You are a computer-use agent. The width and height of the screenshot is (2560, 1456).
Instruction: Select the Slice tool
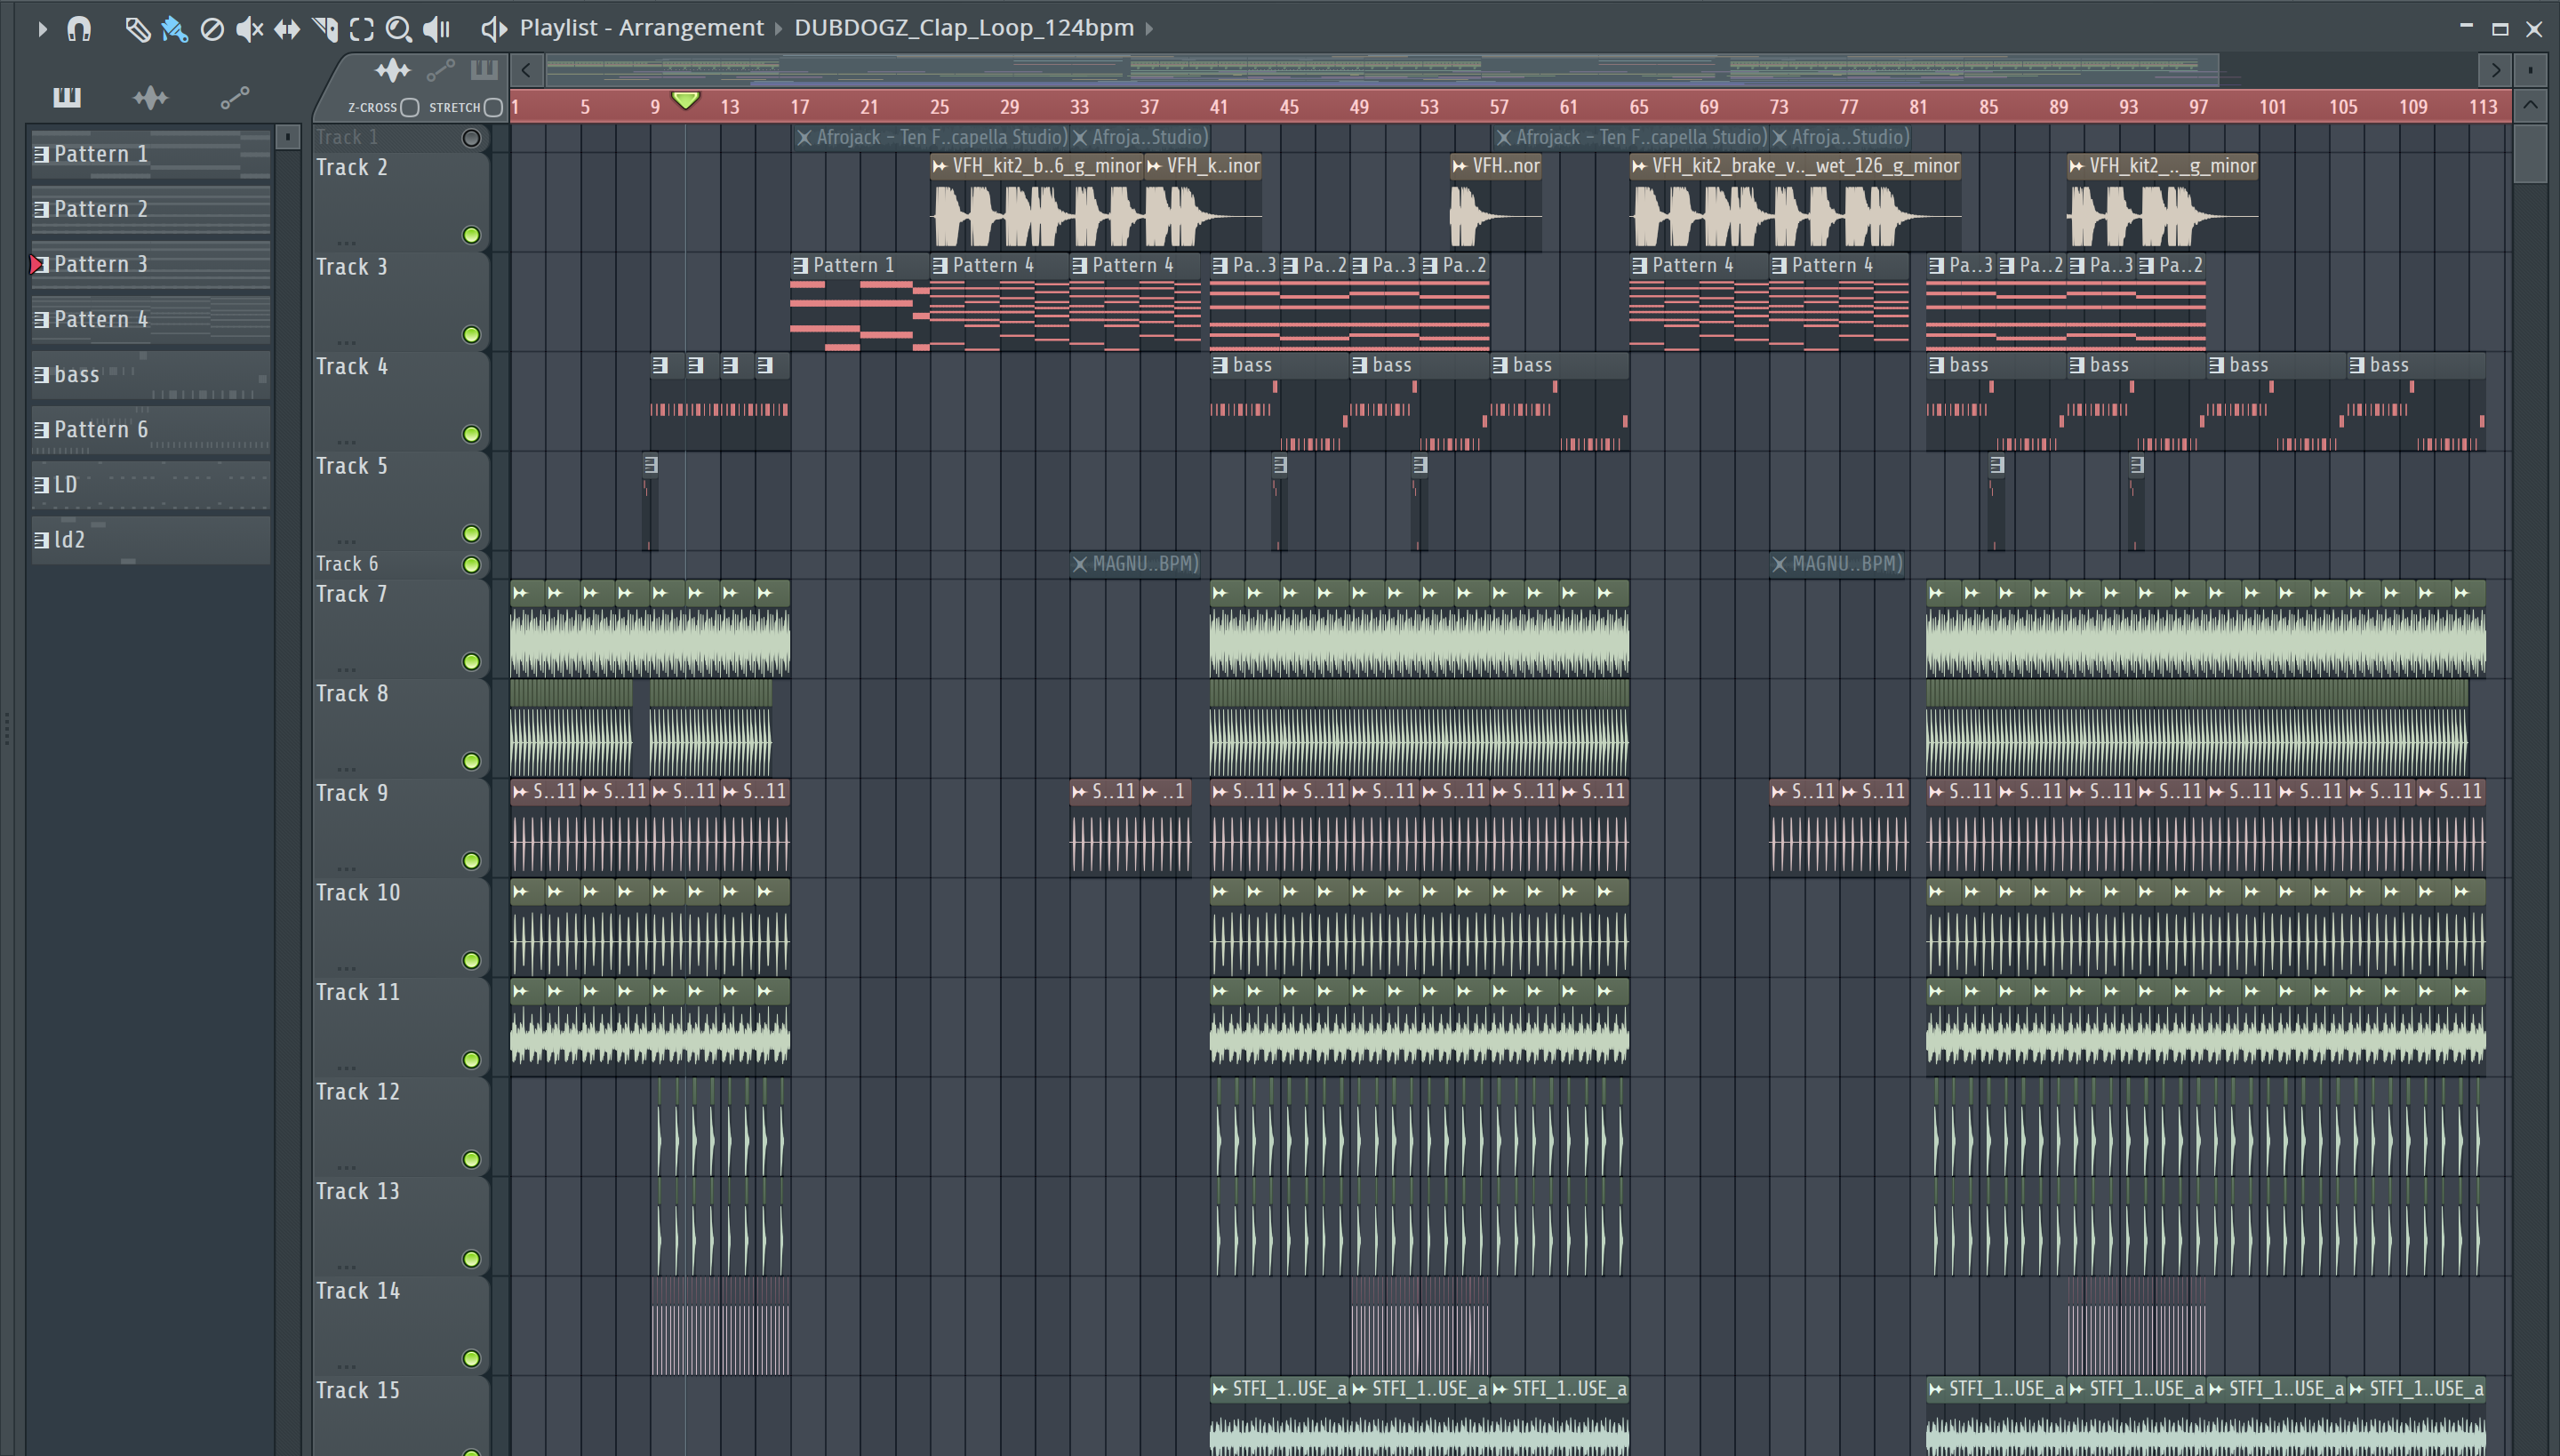325,29
